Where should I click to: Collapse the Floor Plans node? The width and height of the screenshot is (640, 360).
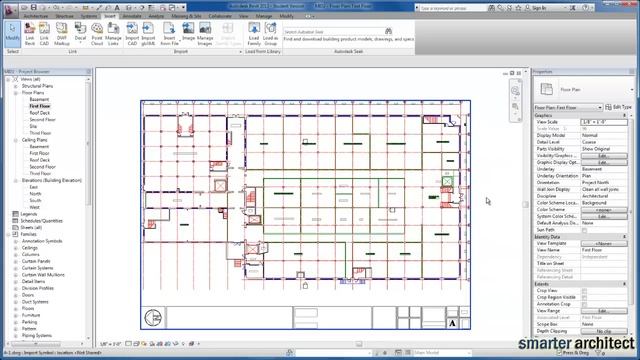click(16, 93)
